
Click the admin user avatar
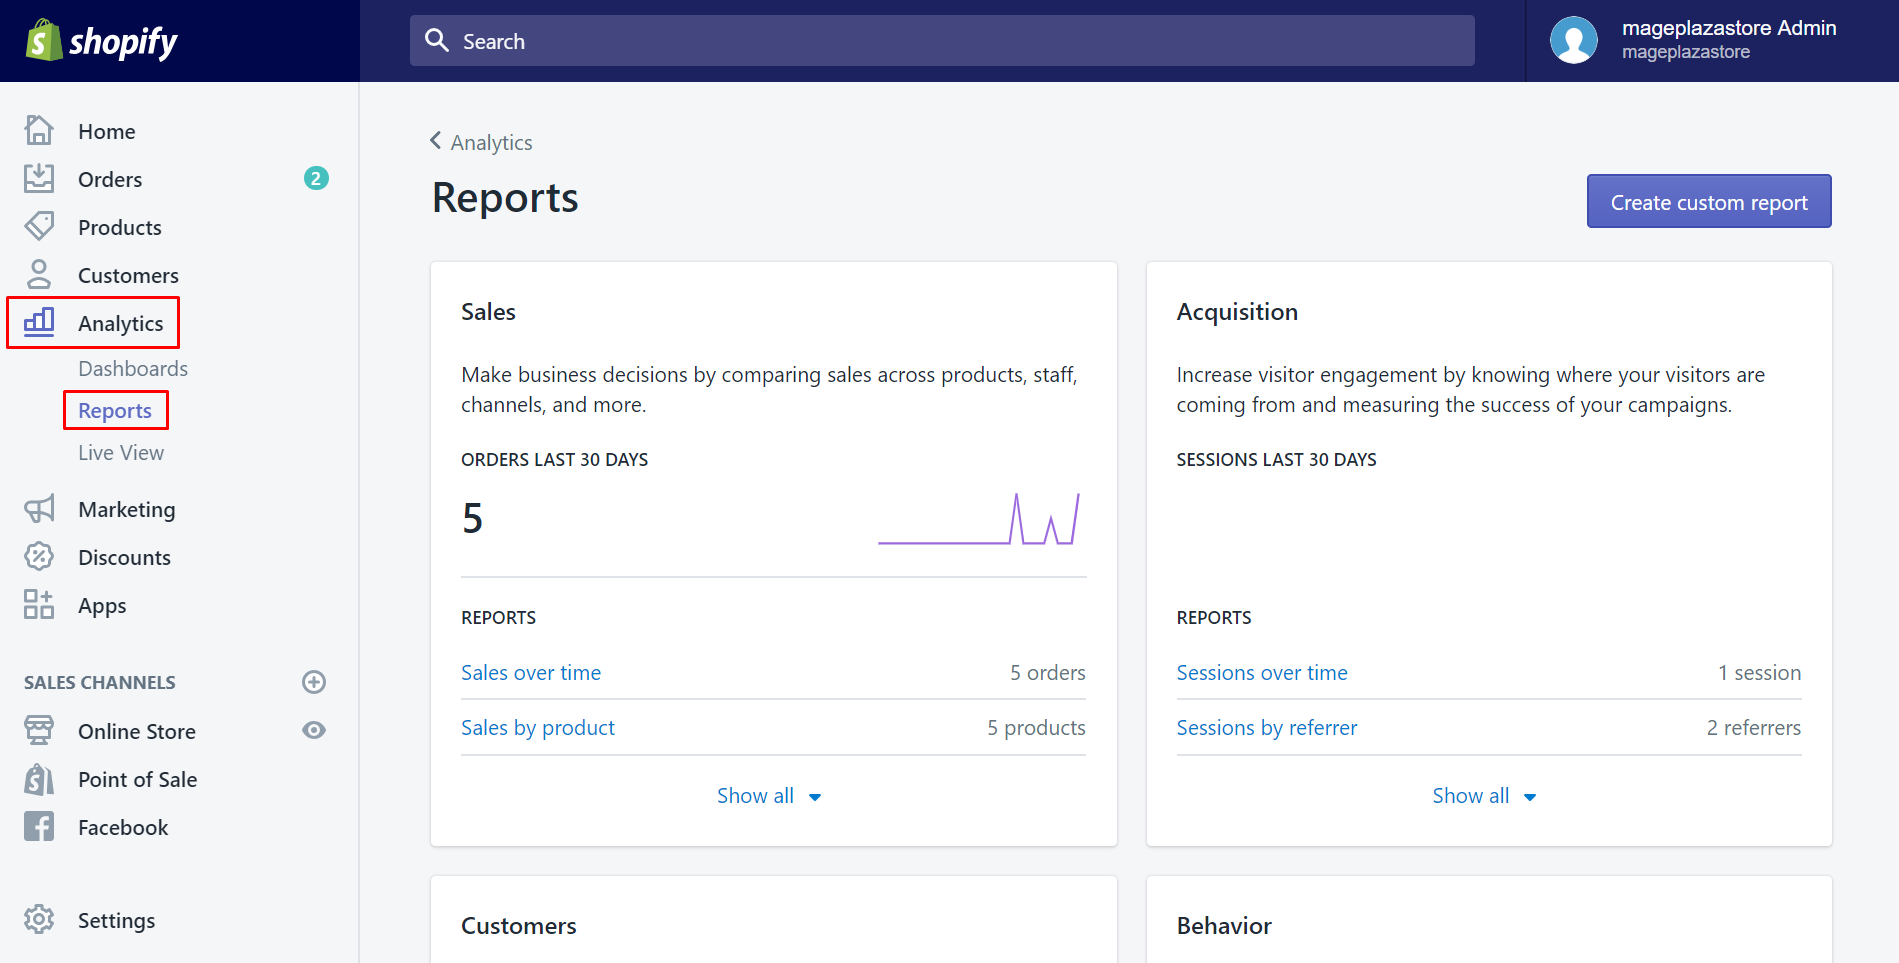click(x=1574, y=40)
